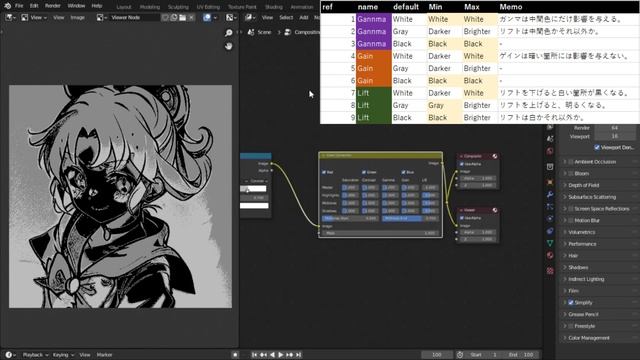
Task: Toggle the Blue channel checkbox in Color Correction
Action: [x=404, y=172]
